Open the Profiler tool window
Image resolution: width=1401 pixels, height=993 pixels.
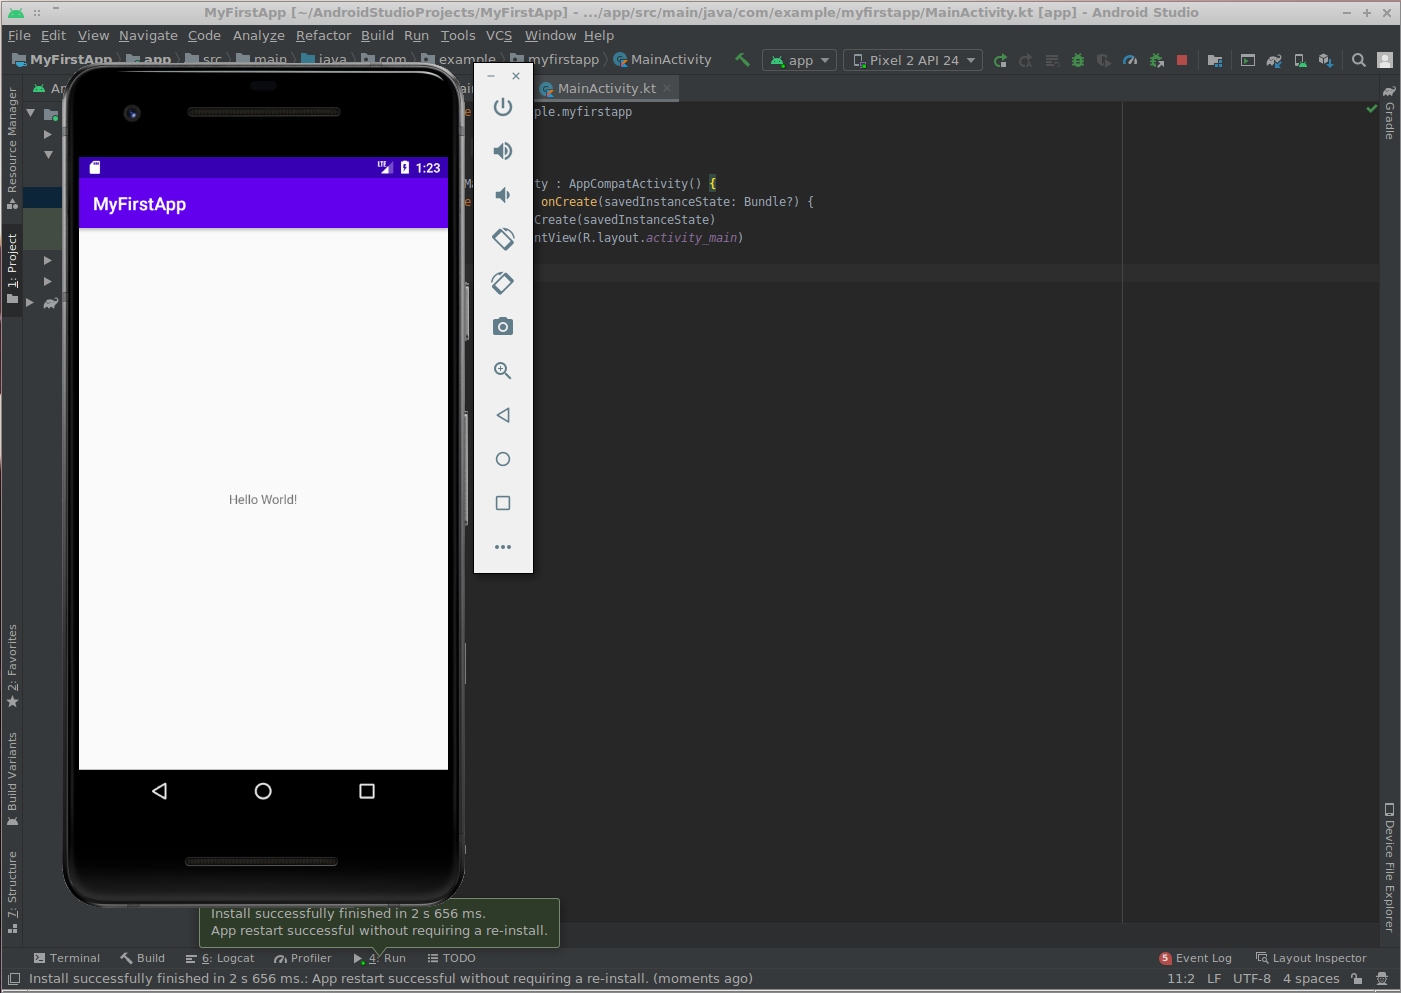pyautogui.click(x=303, y=958)
